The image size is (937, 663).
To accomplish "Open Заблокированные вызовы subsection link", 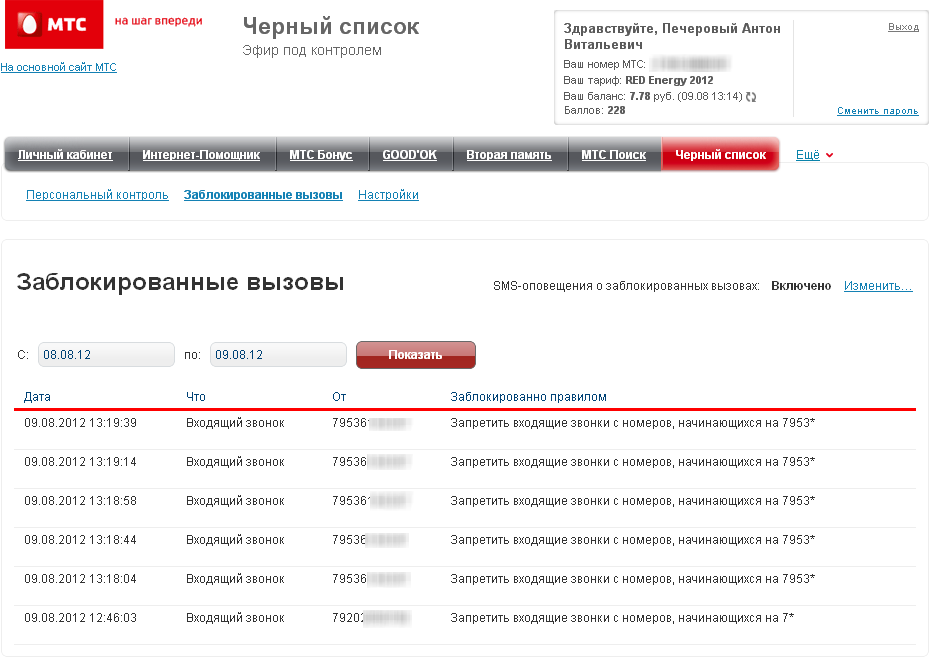I will click(263, 195).
